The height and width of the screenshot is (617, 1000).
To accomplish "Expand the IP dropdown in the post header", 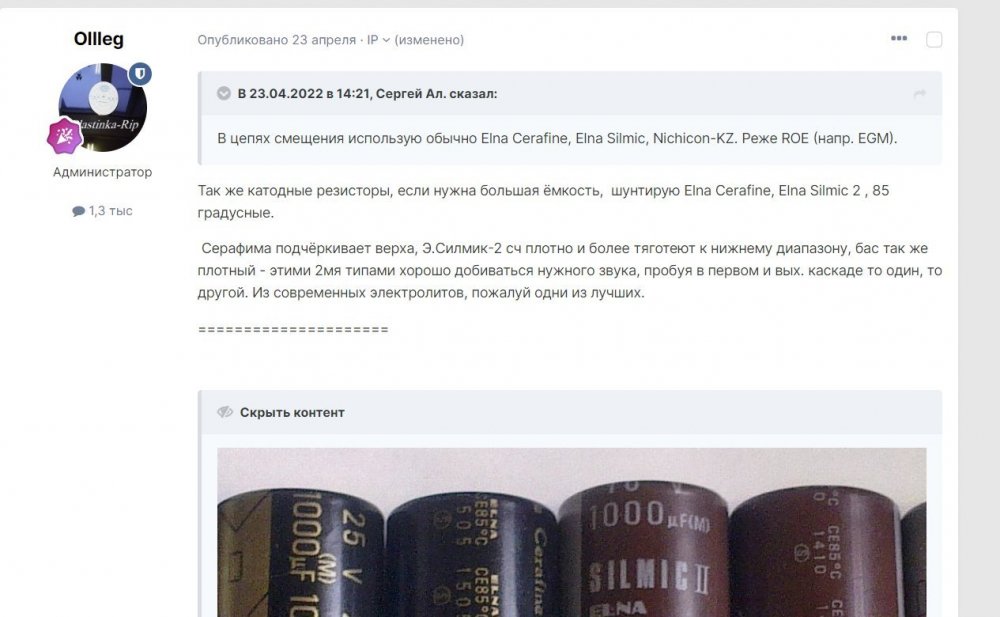I will coord(378,40).
